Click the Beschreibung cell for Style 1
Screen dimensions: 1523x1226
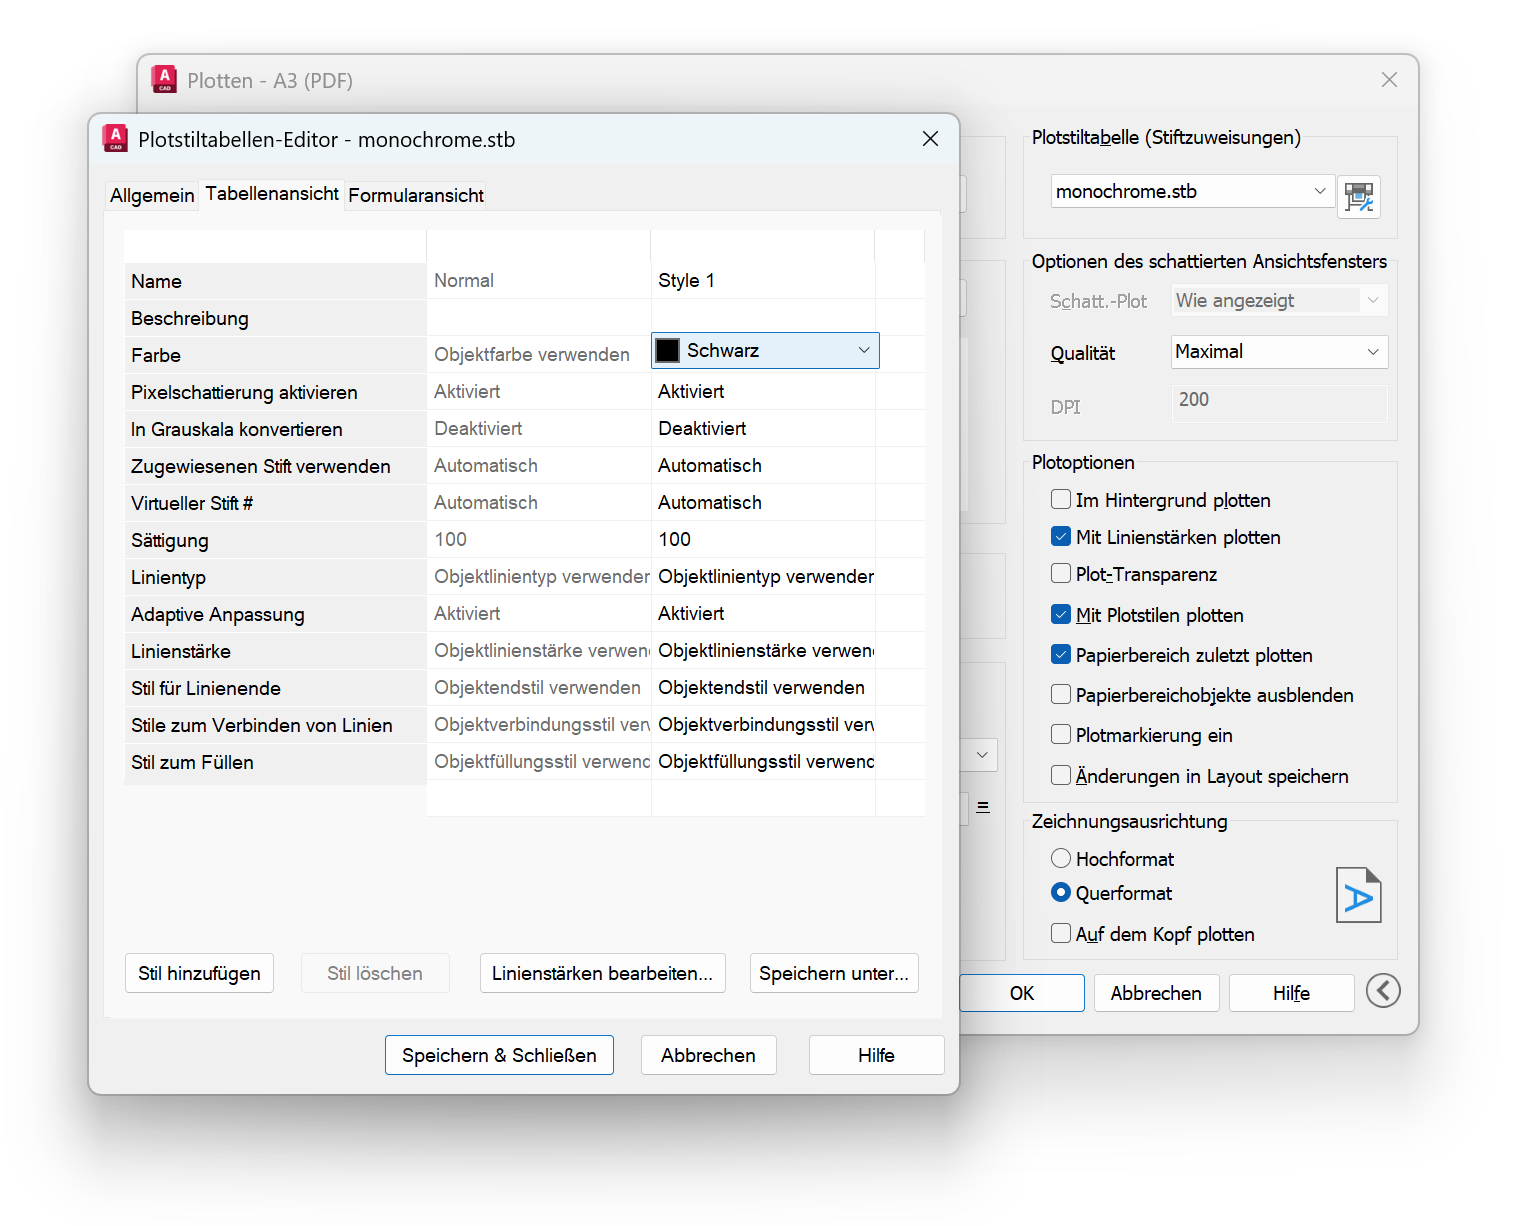(762, 318)
